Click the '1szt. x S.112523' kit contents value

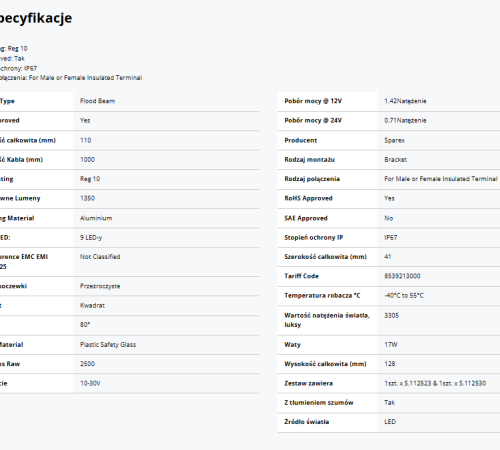435,383
